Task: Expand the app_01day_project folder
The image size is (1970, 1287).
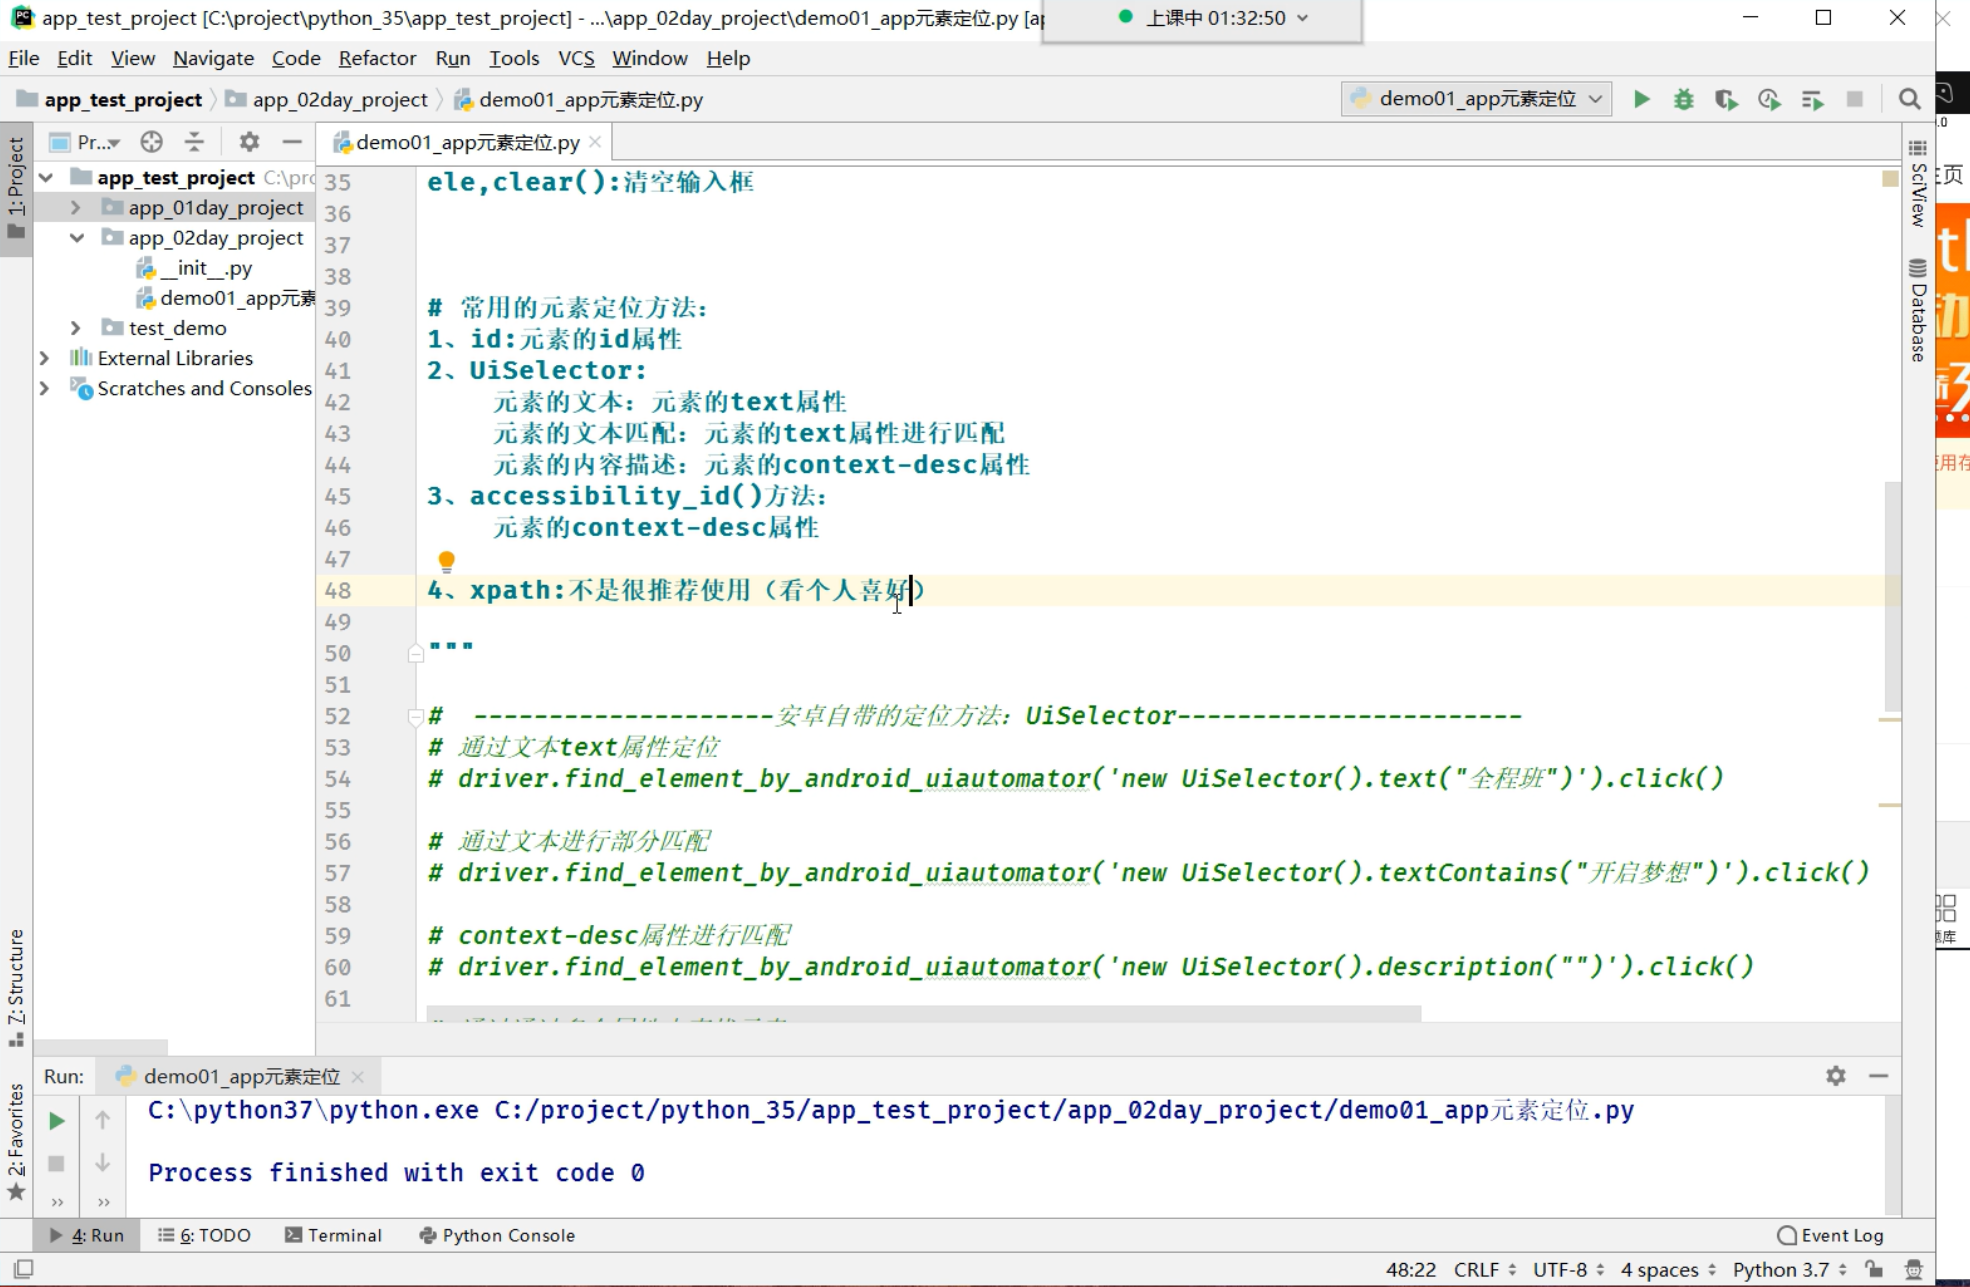Action: [76, 207]
